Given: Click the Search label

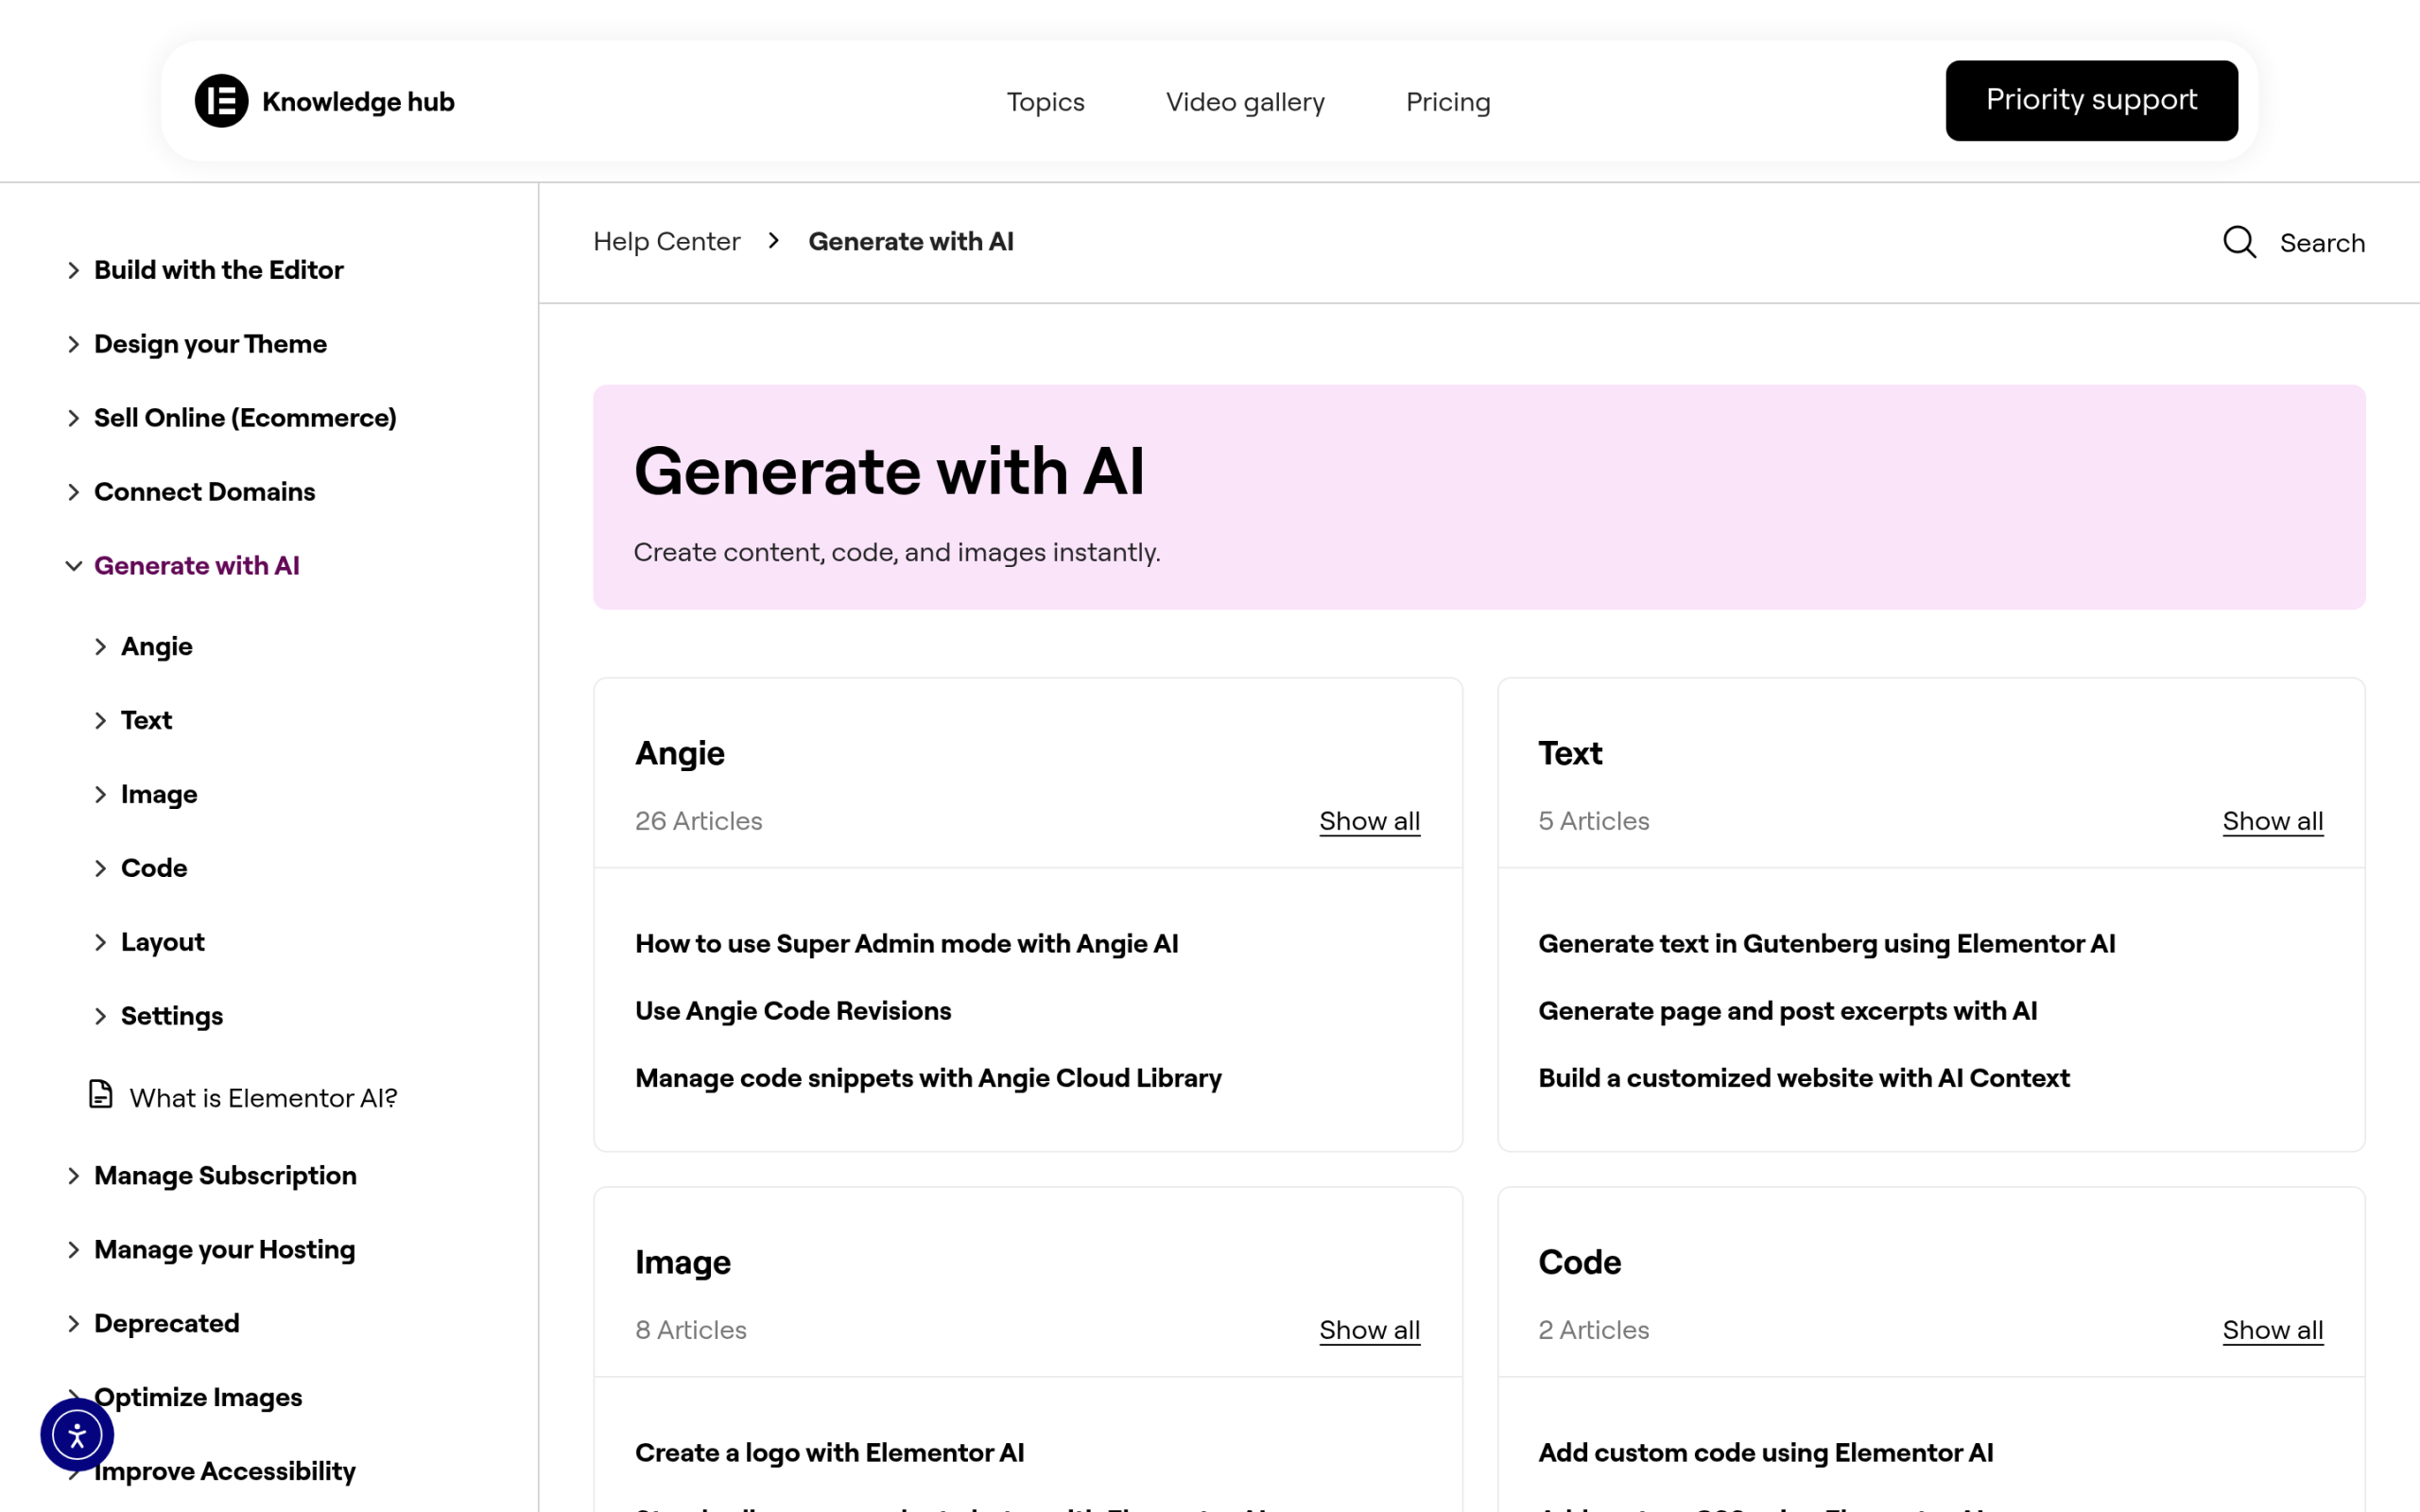Looking at the screenshot, I should [x=2322, y=243].
